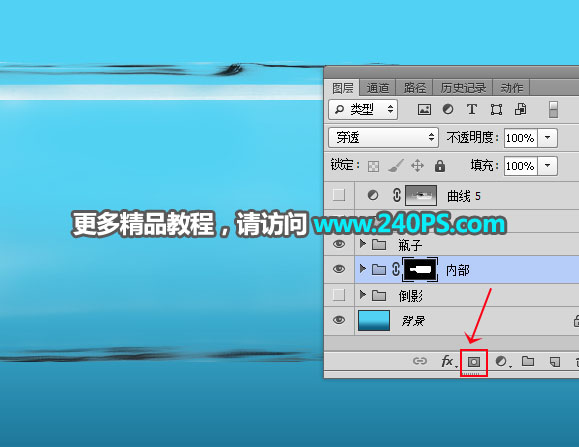
Task: Hide the 瓶子 group
Action: coord(339,244)
